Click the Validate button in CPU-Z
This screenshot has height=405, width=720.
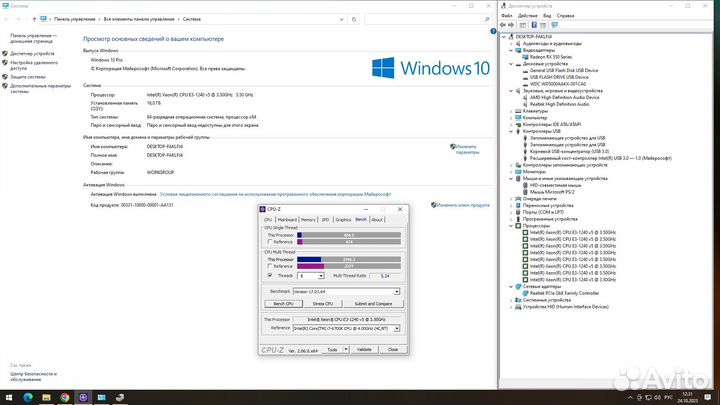coord(364,350)
